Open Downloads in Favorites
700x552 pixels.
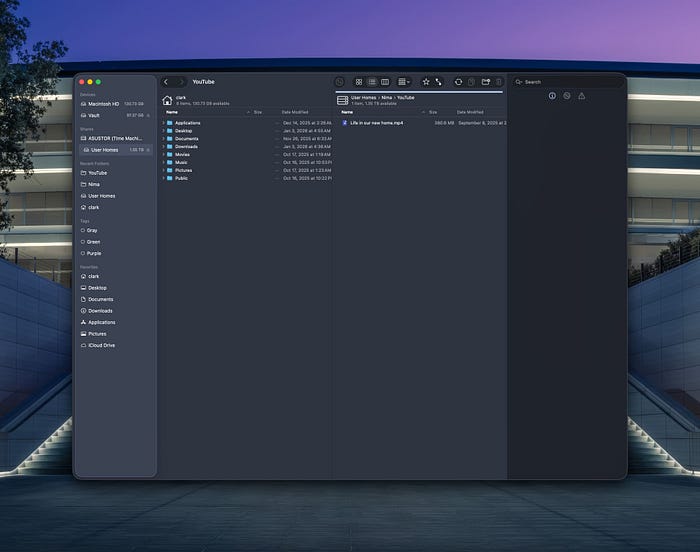116,311
